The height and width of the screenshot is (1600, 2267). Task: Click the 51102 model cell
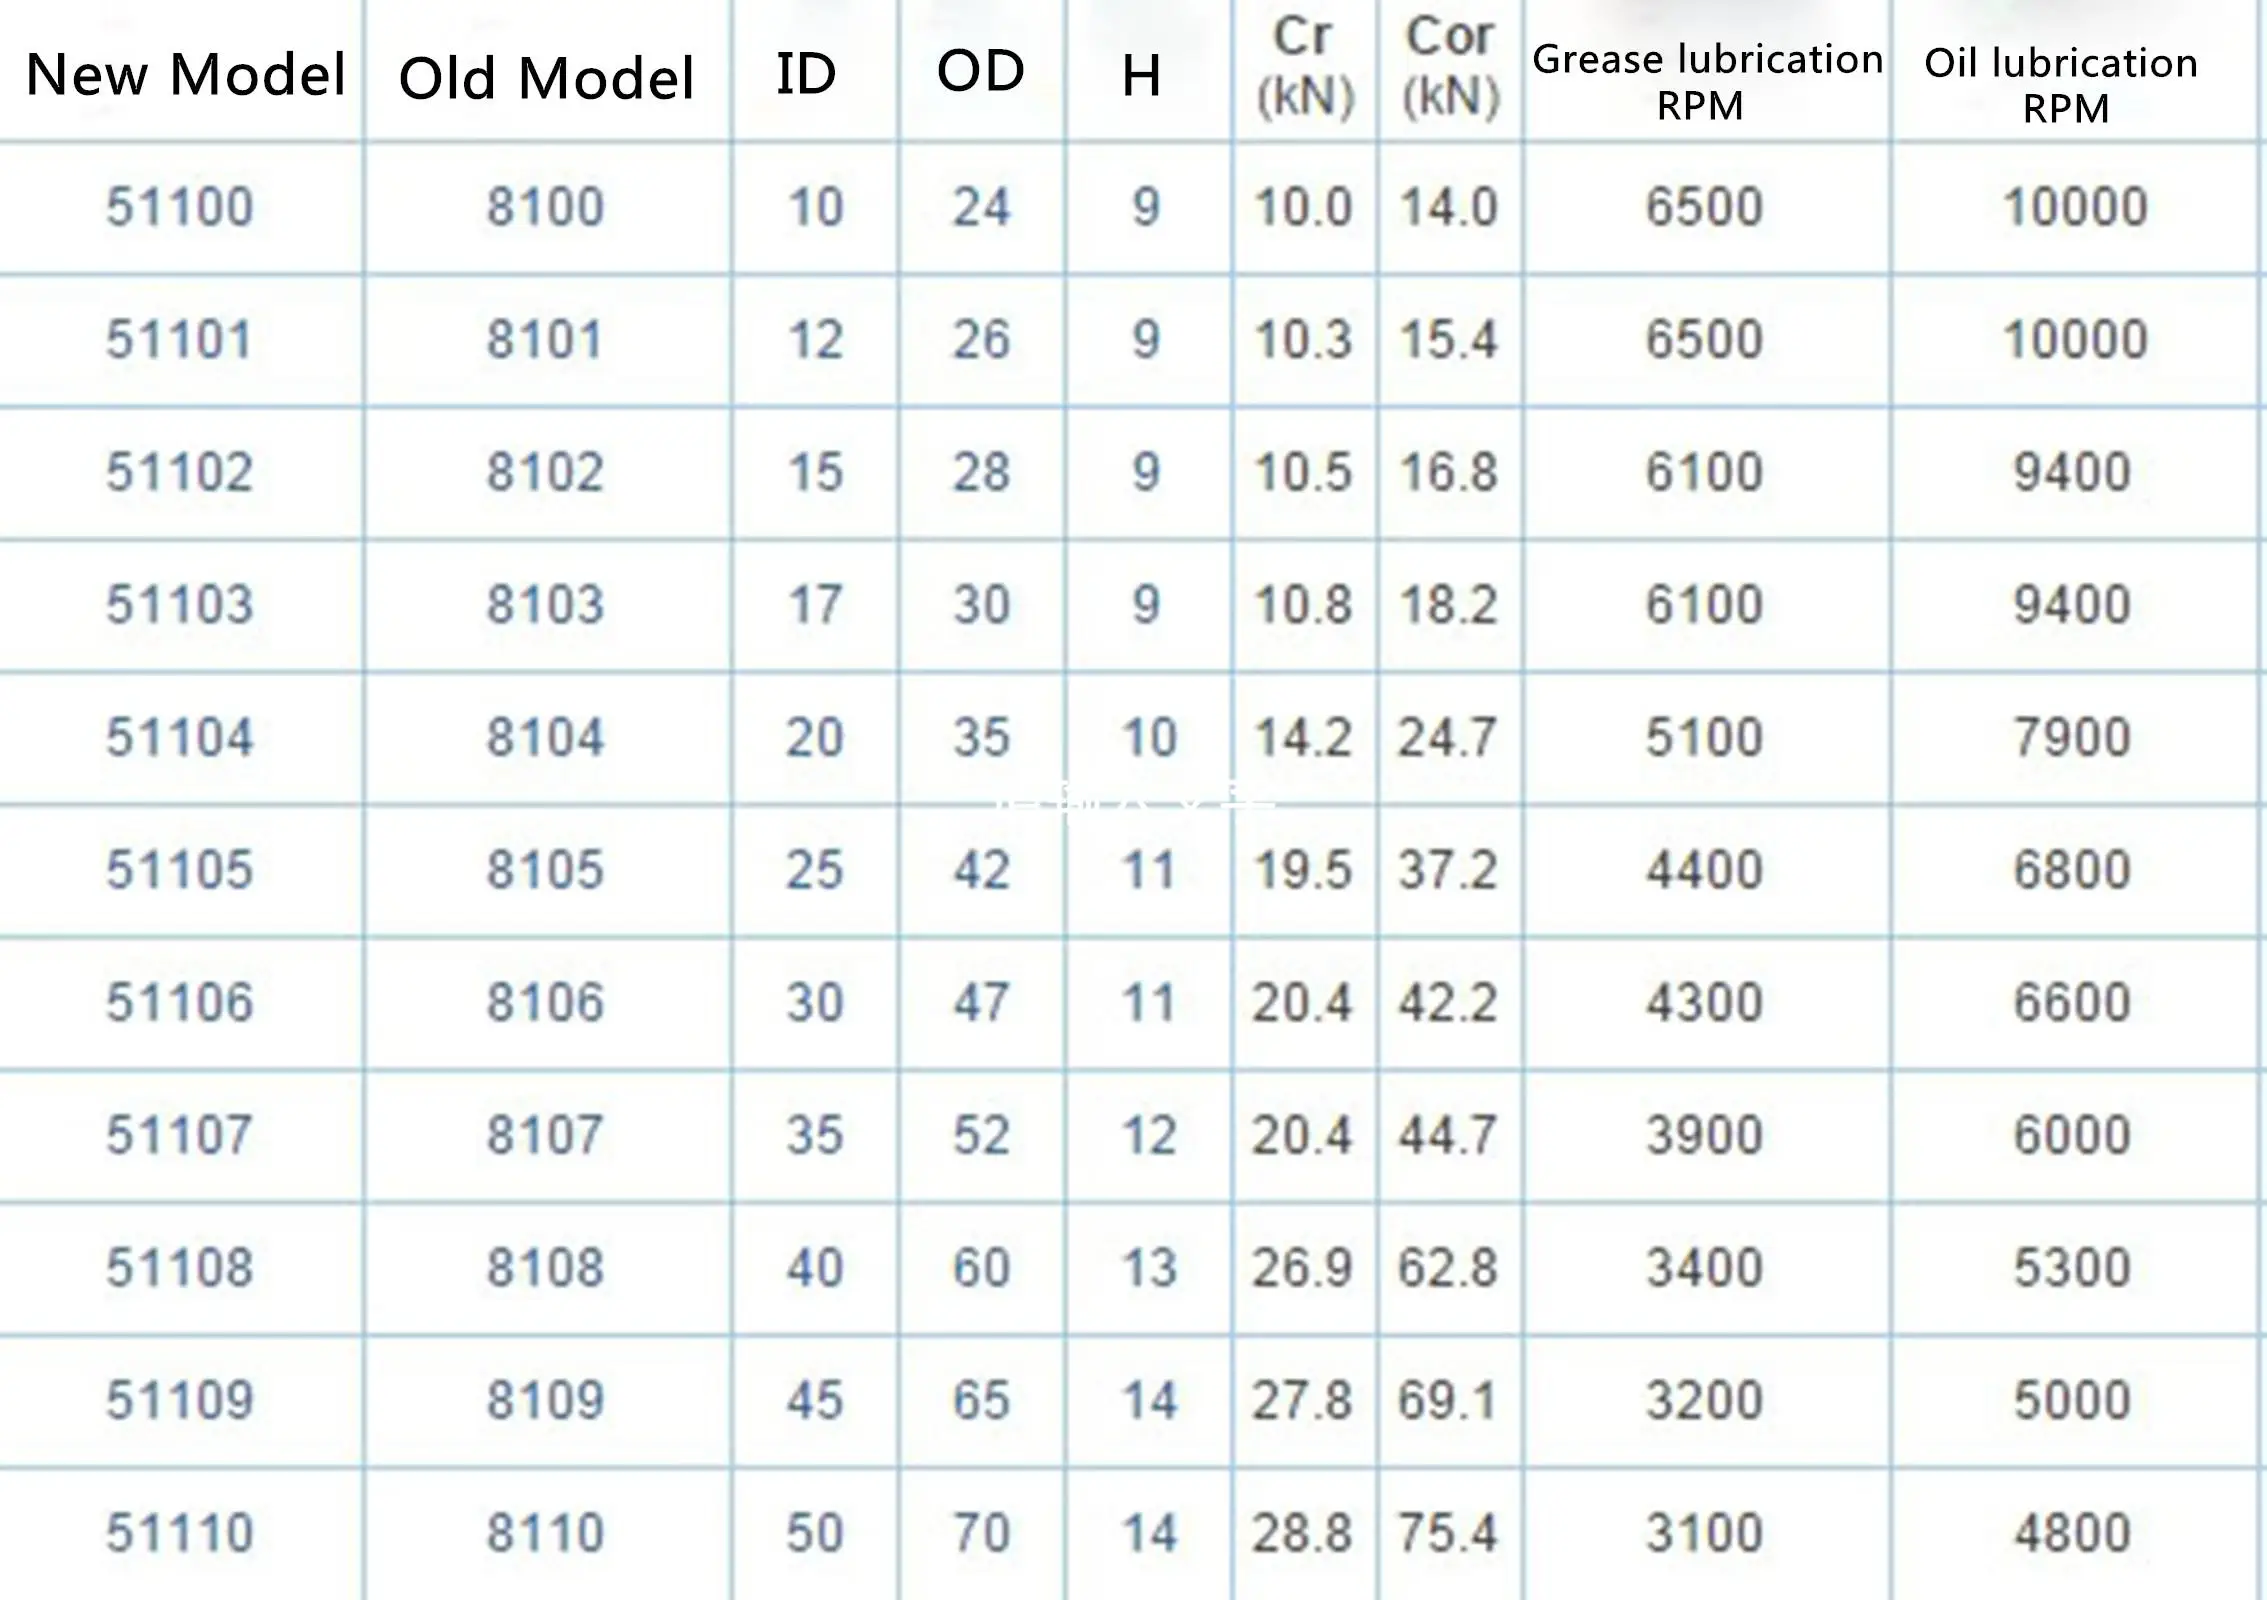[x=180, y=472]
